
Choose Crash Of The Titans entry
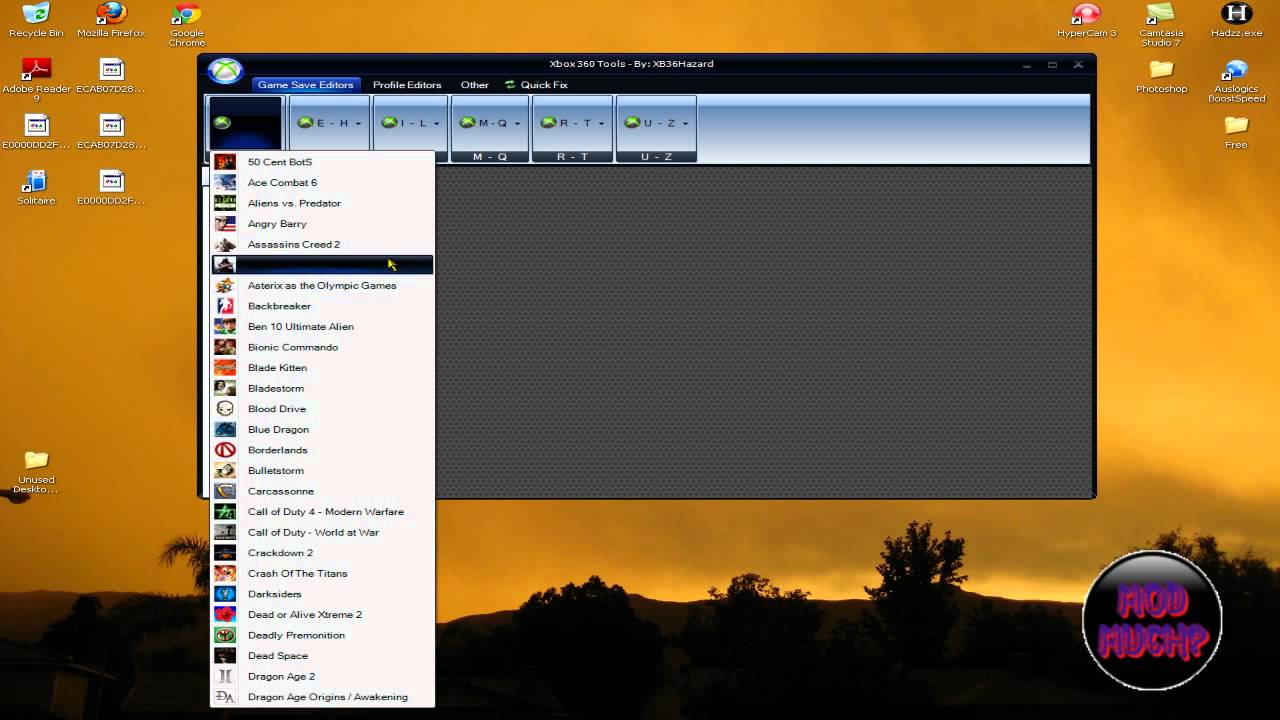pos(322,573)
